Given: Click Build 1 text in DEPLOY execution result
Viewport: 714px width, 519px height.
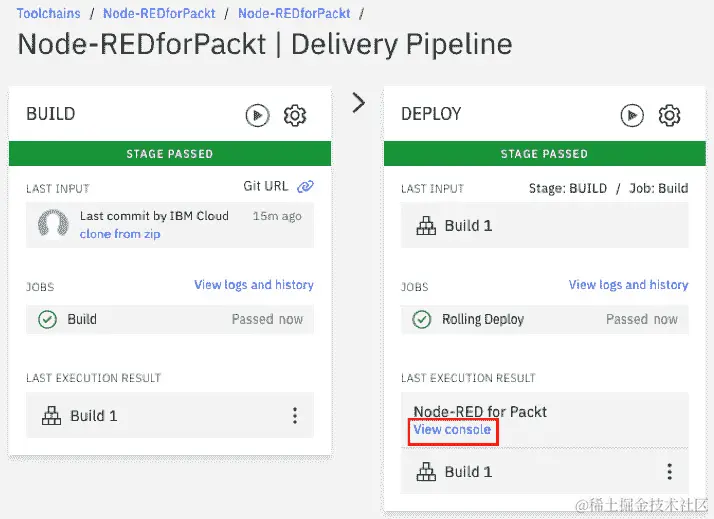Looking at the screenshot, I should tap(469, 472).
